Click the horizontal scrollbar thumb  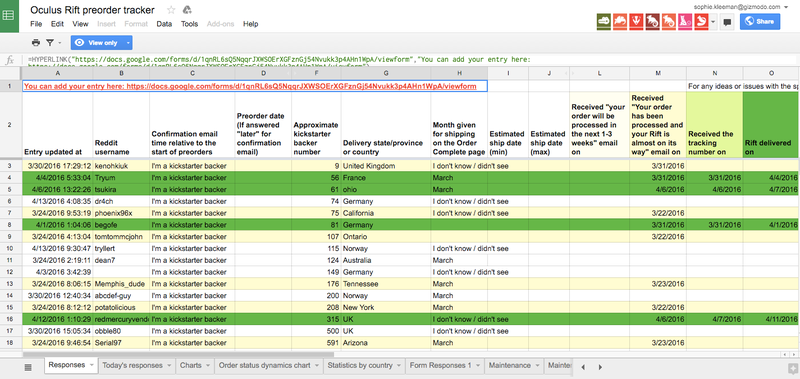point(178,354)
